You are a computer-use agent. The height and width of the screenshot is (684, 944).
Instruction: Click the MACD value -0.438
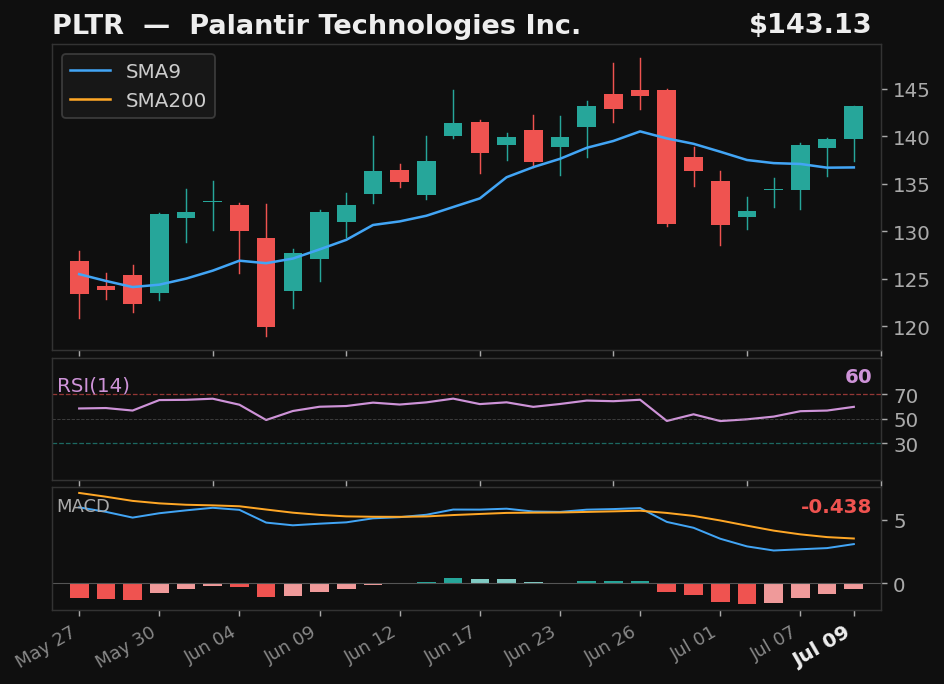(836, 506)
